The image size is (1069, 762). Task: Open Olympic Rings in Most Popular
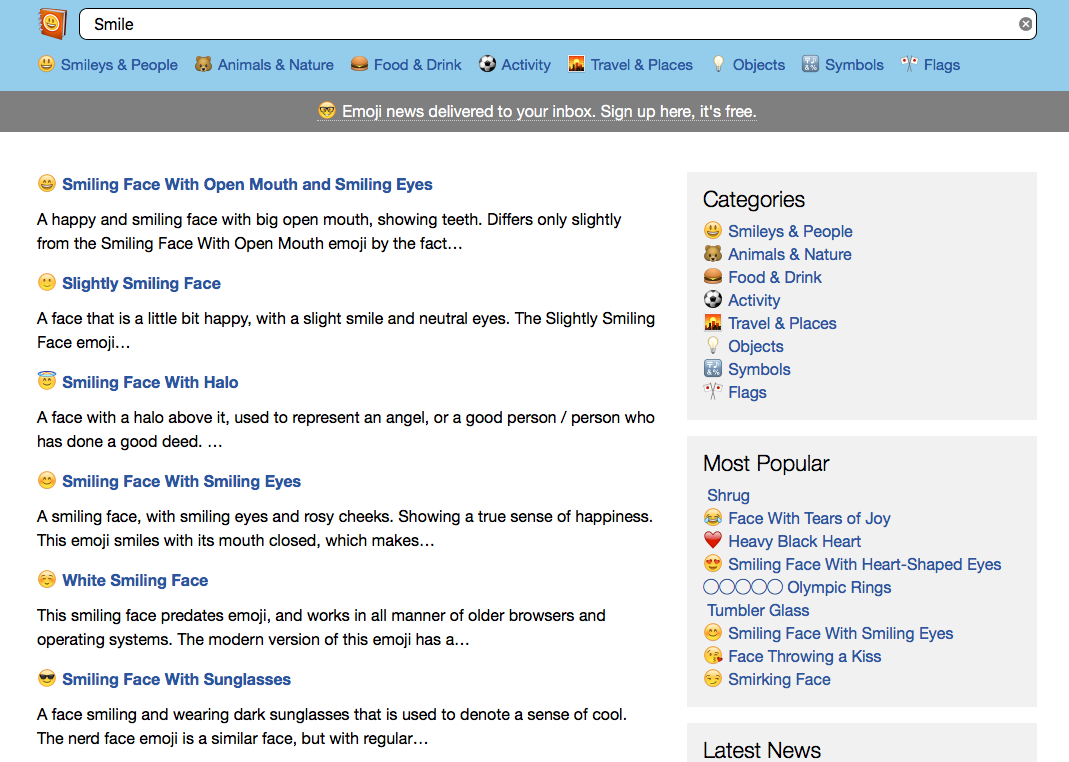coord(839,588)
